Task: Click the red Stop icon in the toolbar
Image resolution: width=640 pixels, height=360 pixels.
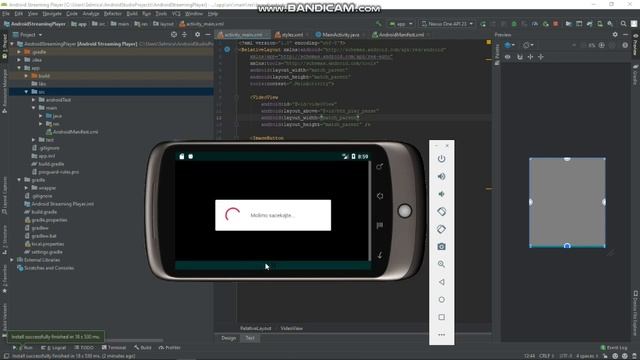Action: click(x=556, y=24)
